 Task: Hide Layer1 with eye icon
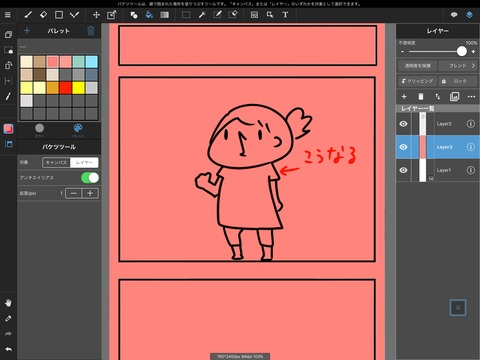click(x=403, y=170)
